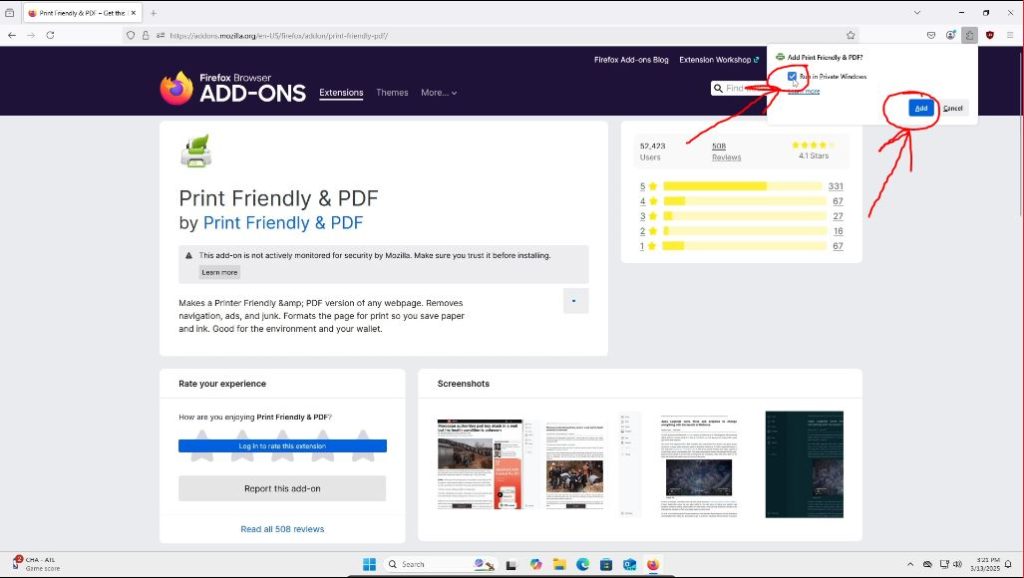Open Microsoft Store from the taskbar
Image resolution: width=1024 pixels, height=578 pixels.
click(606, 564)
